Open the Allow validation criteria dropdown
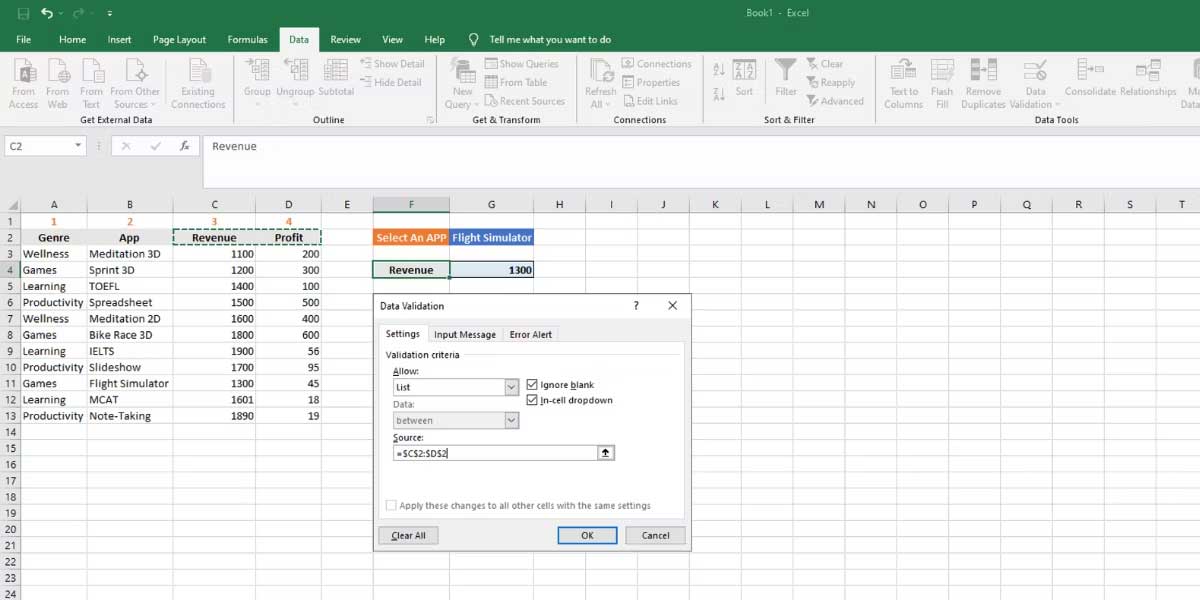 coord(510,387)
